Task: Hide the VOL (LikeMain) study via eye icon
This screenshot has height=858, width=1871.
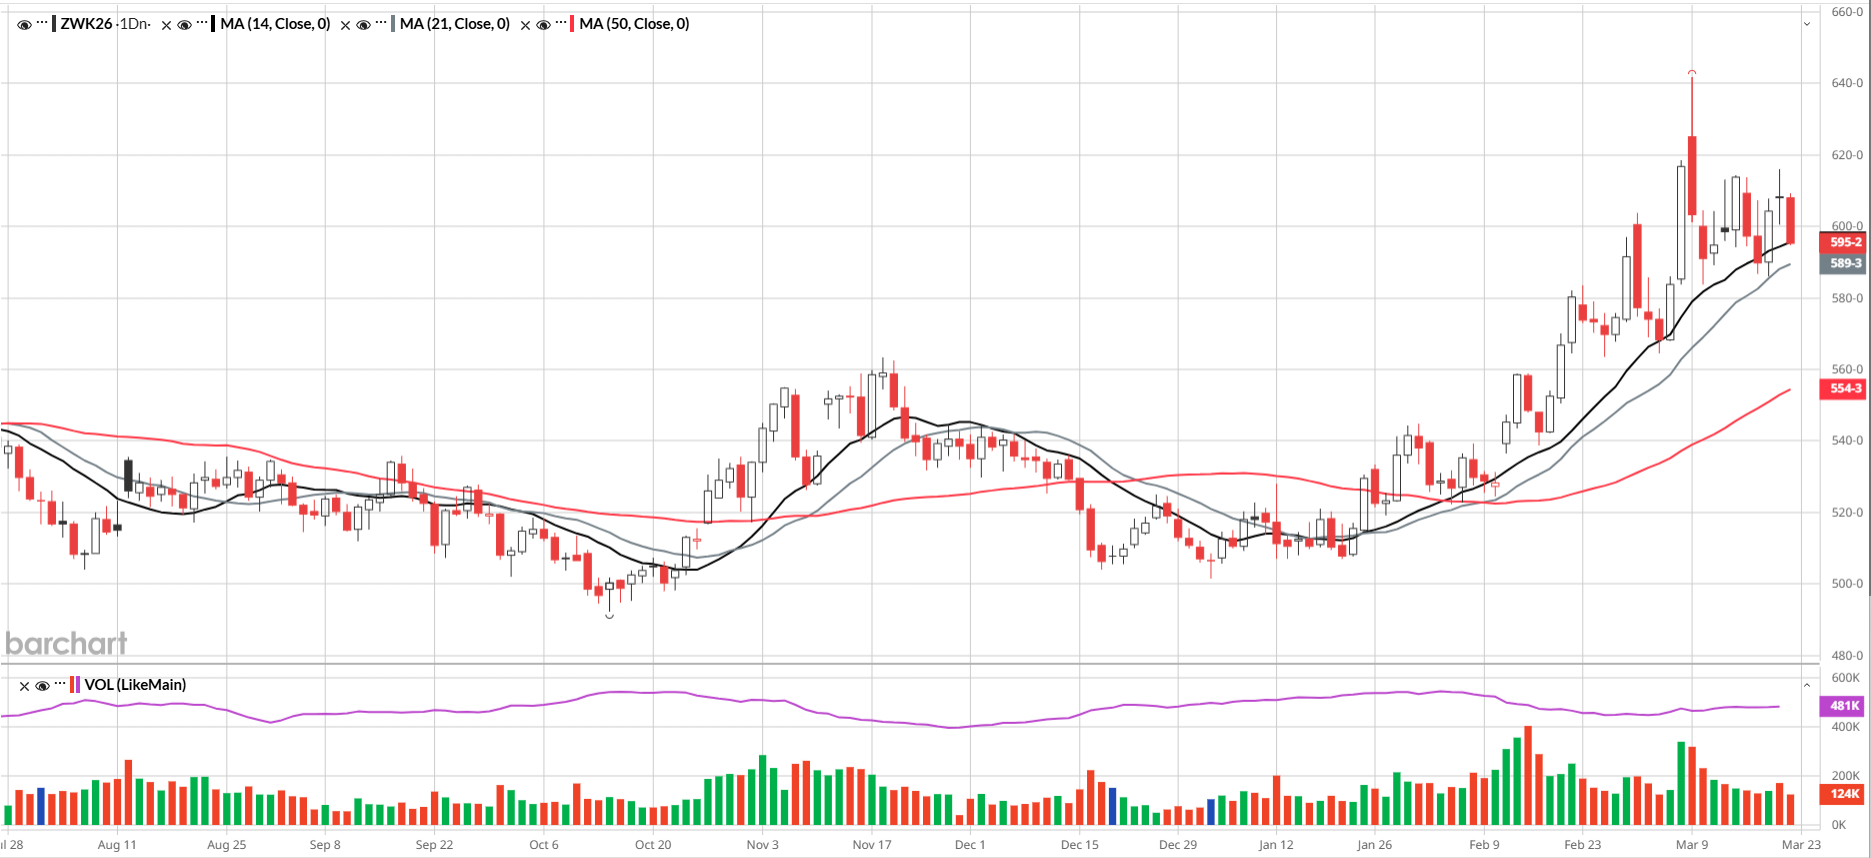Action: point(42,685)
